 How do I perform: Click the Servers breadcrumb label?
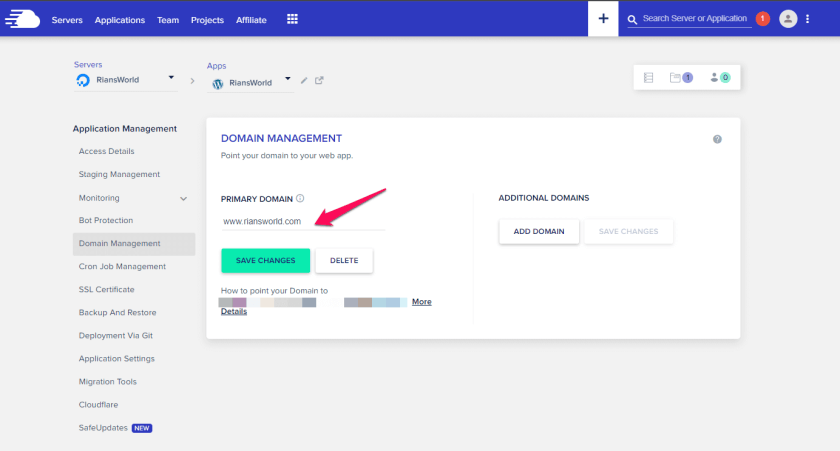[x=88, y=64]
